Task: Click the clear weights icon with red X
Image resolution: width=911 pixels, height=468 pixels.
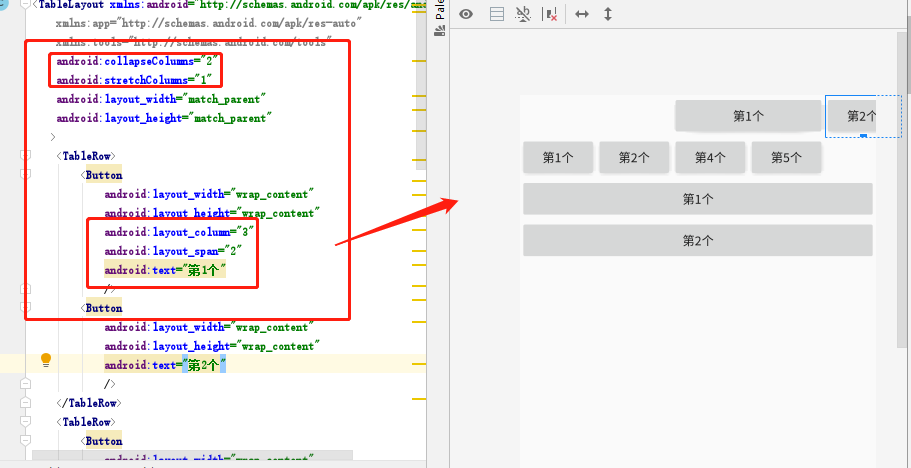Action: coord(550,14)
